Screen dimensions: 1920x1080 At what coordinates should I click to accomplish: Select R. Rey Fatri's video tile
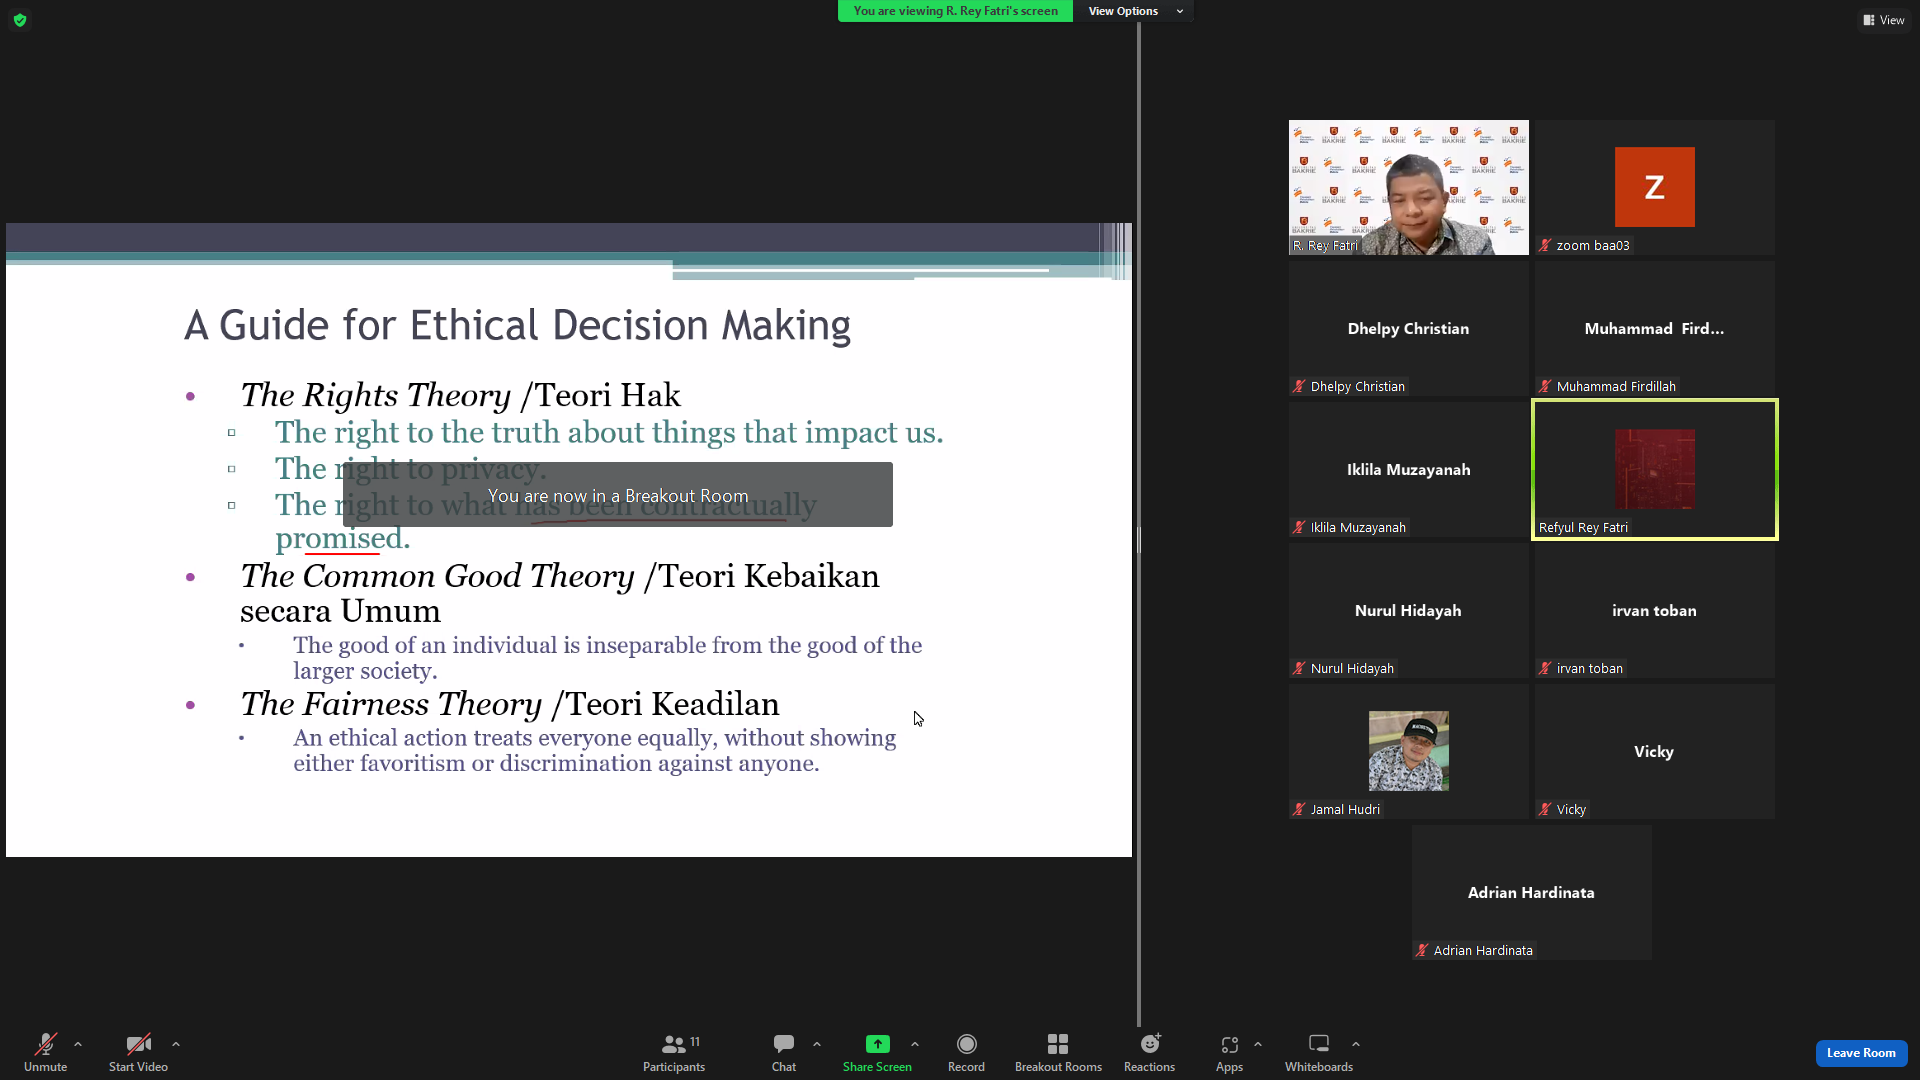click(1408, 188)
